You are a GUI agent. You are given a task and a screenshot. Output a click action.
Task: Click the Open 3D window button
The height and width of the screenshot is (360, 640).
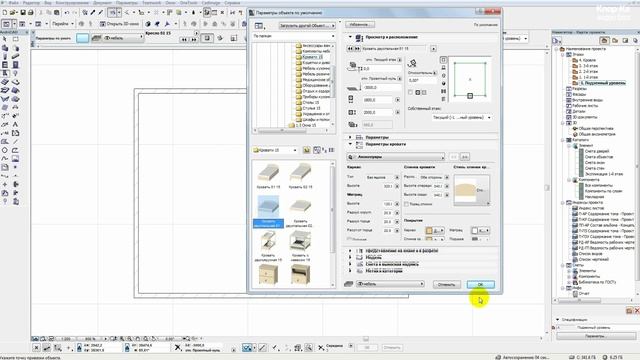(120, 24)
